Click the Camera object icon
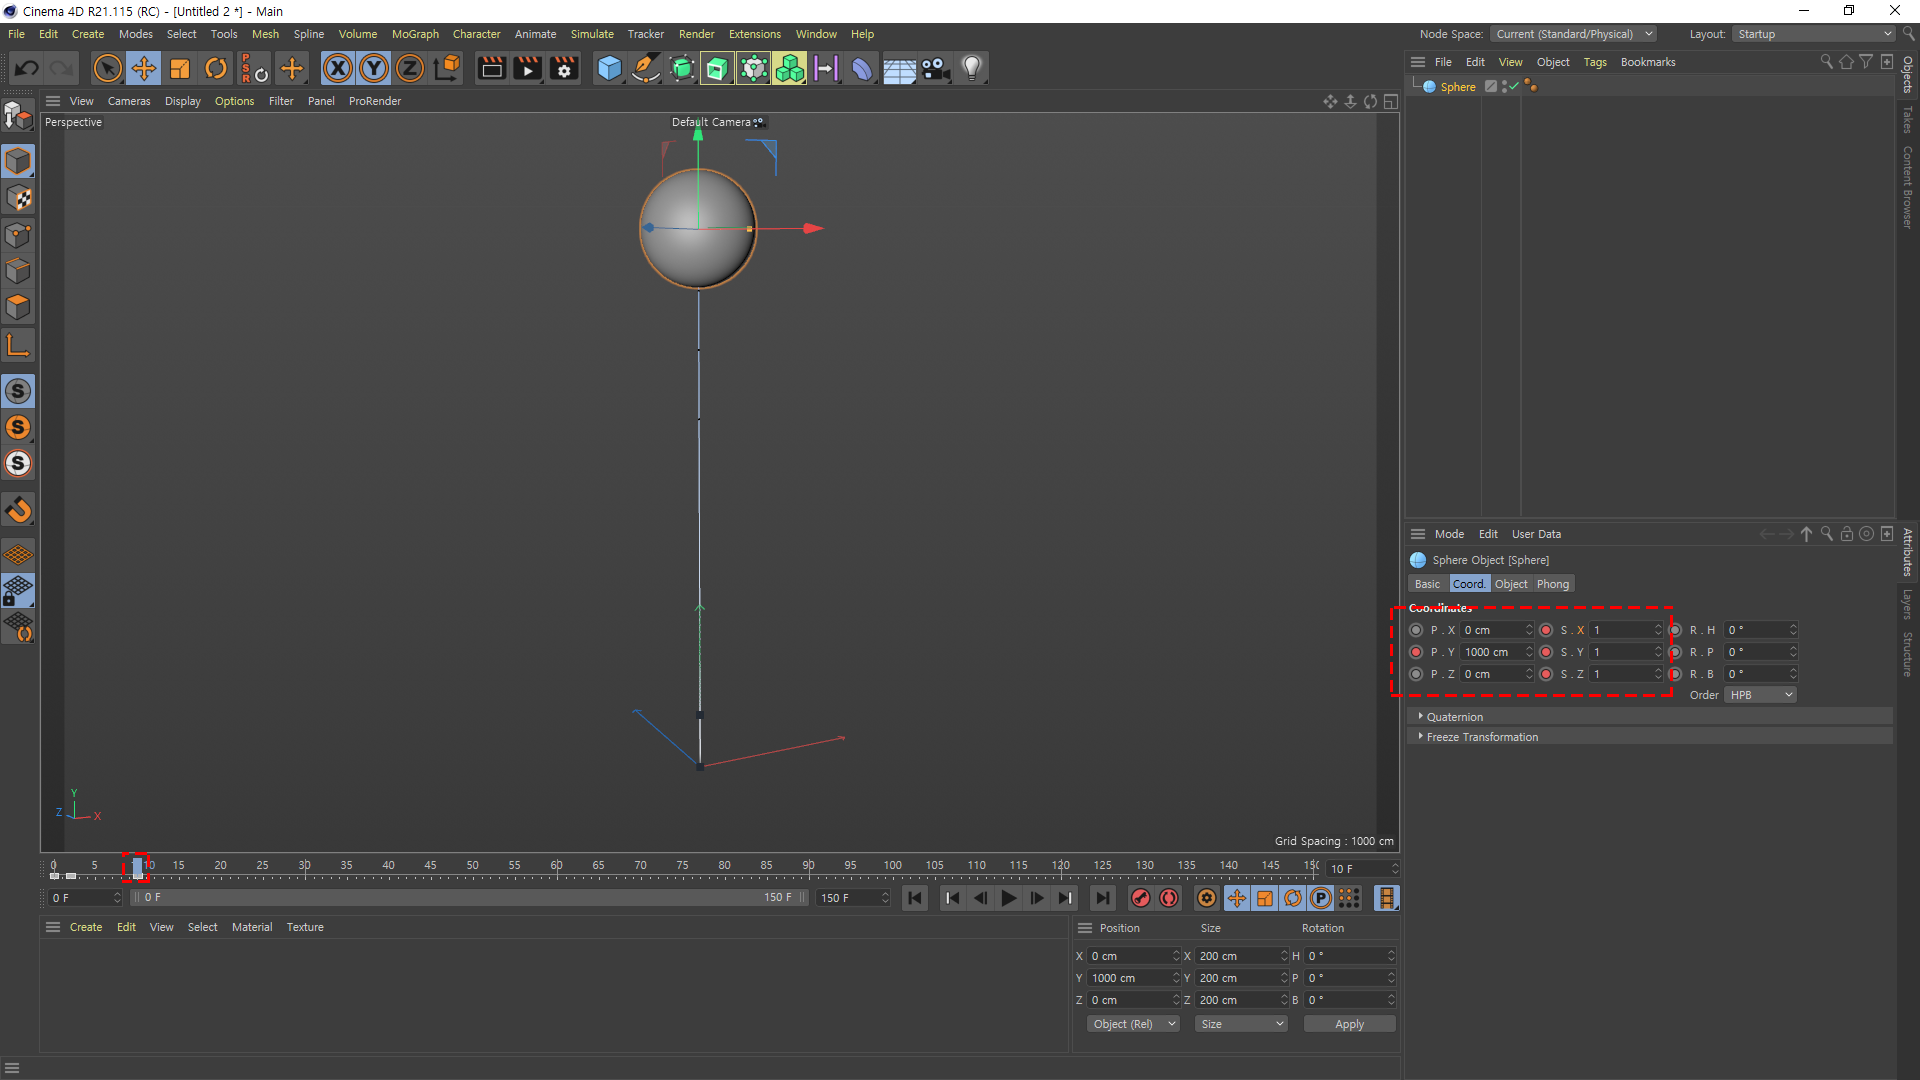1920x1080 pixels. coord(935,68)
